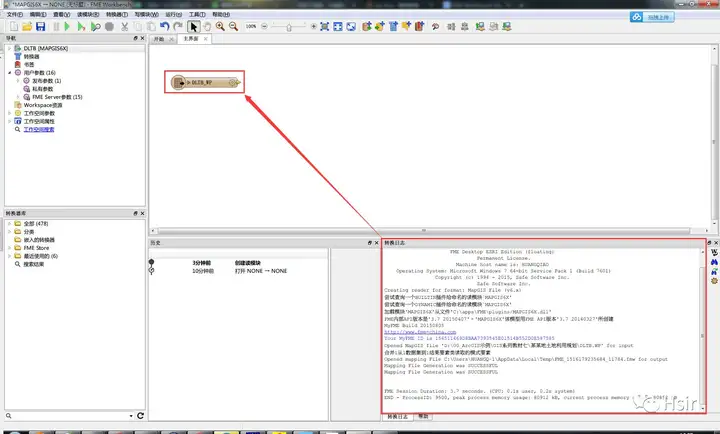Select the 打开 NONE → NONE history entry
This screenshot has height=434, width=720.
pyautogui.click(x=260, y=271)
